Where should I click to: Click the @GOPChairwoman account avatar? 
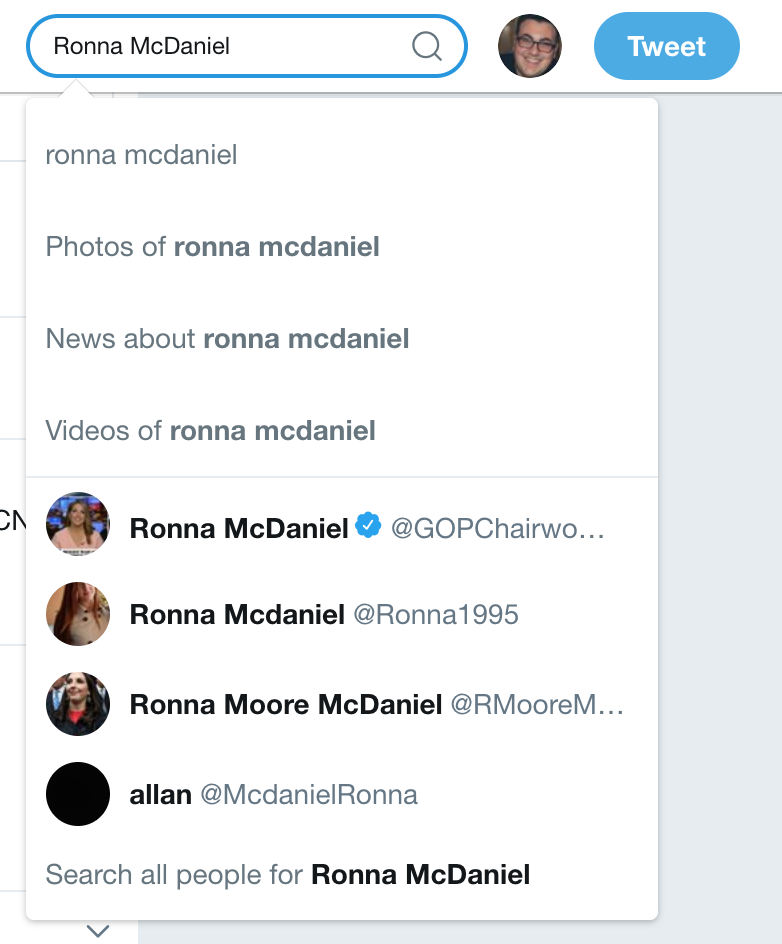point(78,524)
